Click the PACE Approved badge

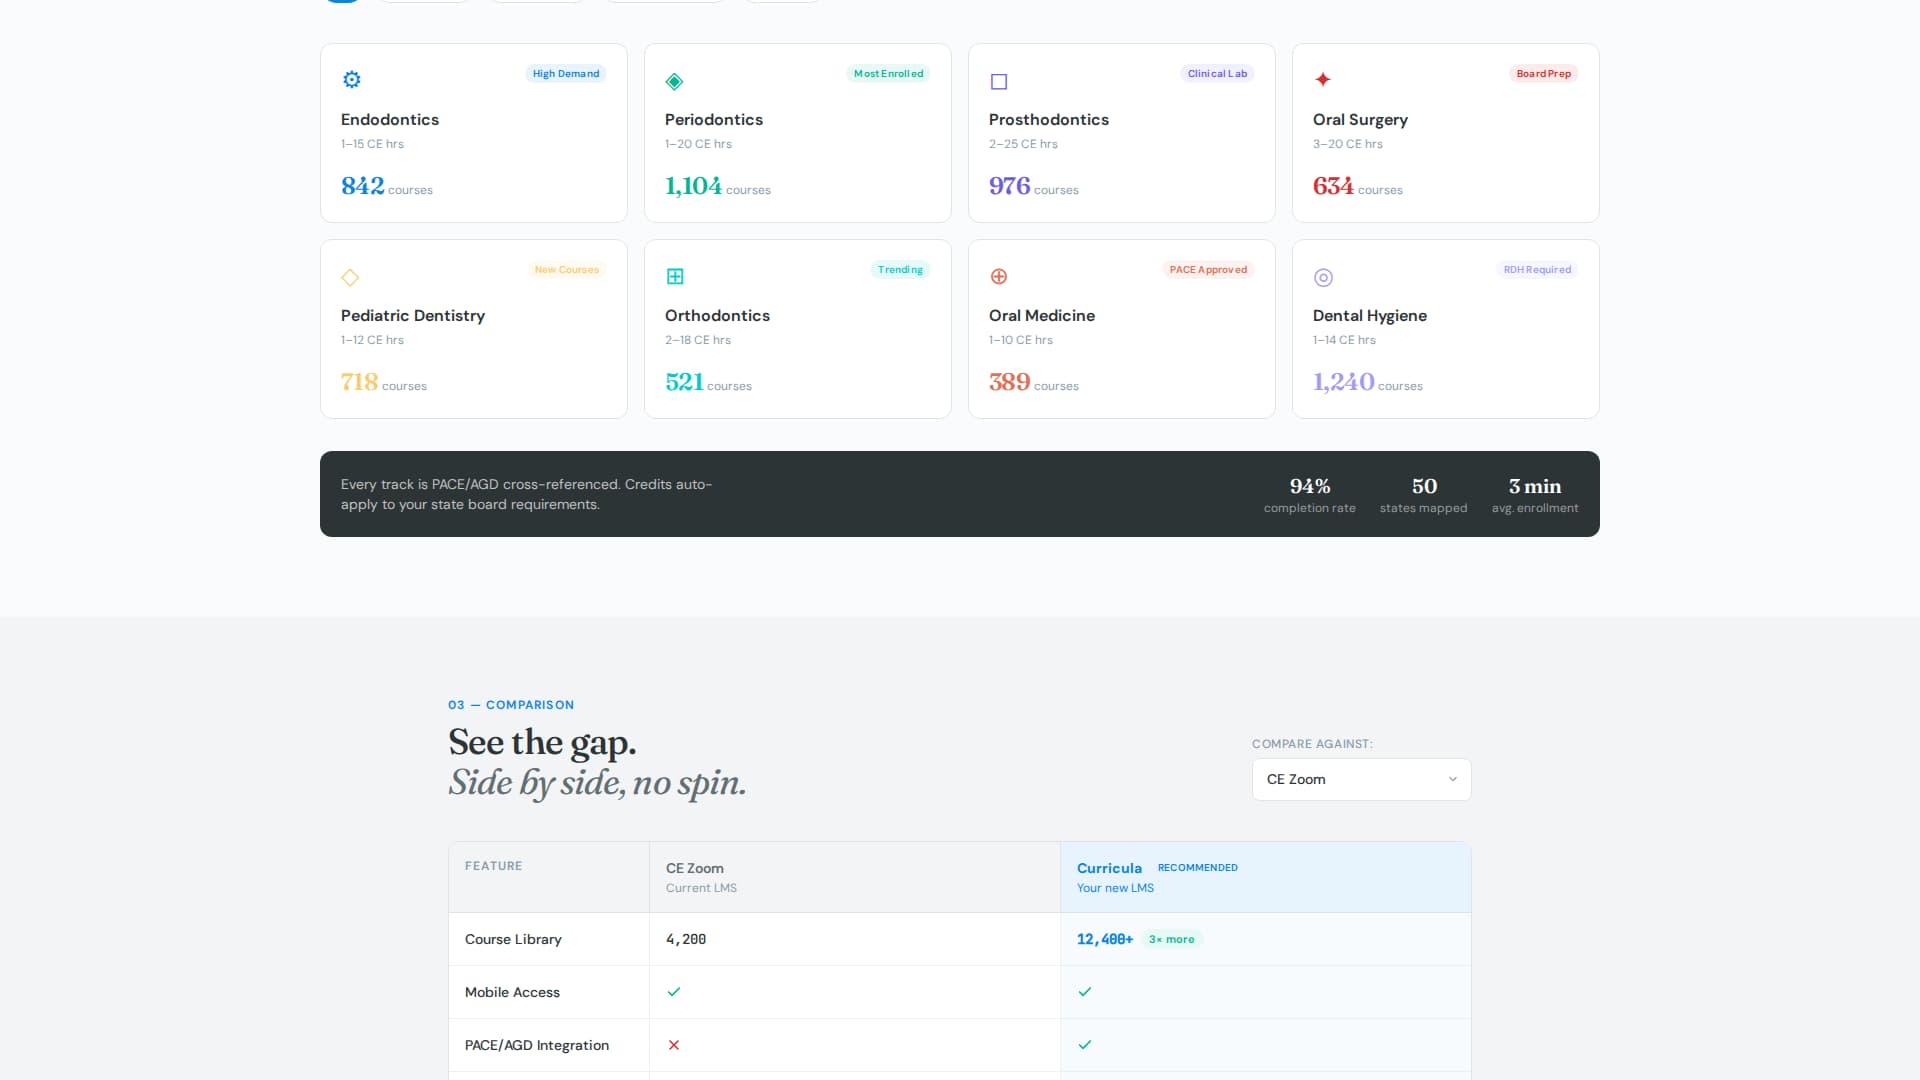click(1208, 269)
